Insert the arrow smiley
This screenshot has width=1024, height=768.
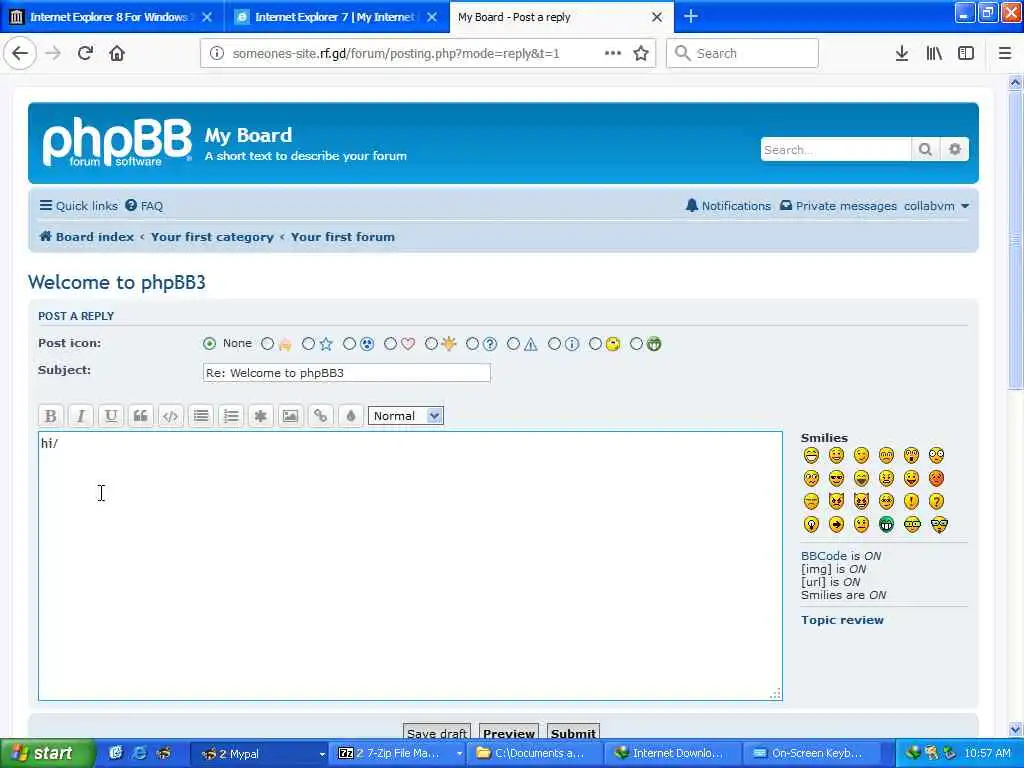coord(836,524)
